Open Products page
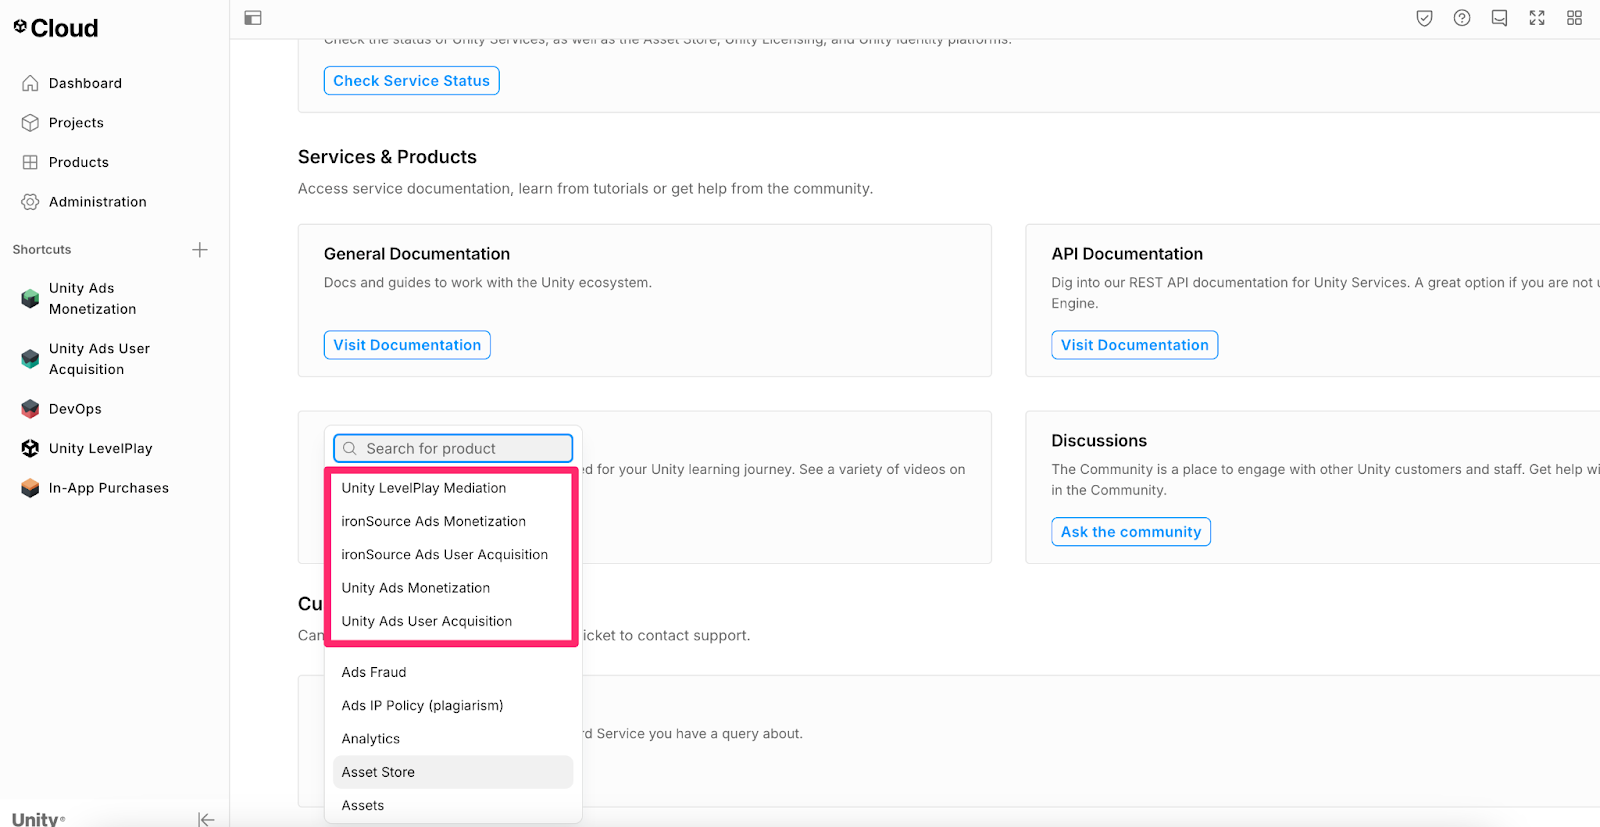Image resolution: width=1600 pixels, height=827 pixels. pyautogui.click(x=79, y=162)
